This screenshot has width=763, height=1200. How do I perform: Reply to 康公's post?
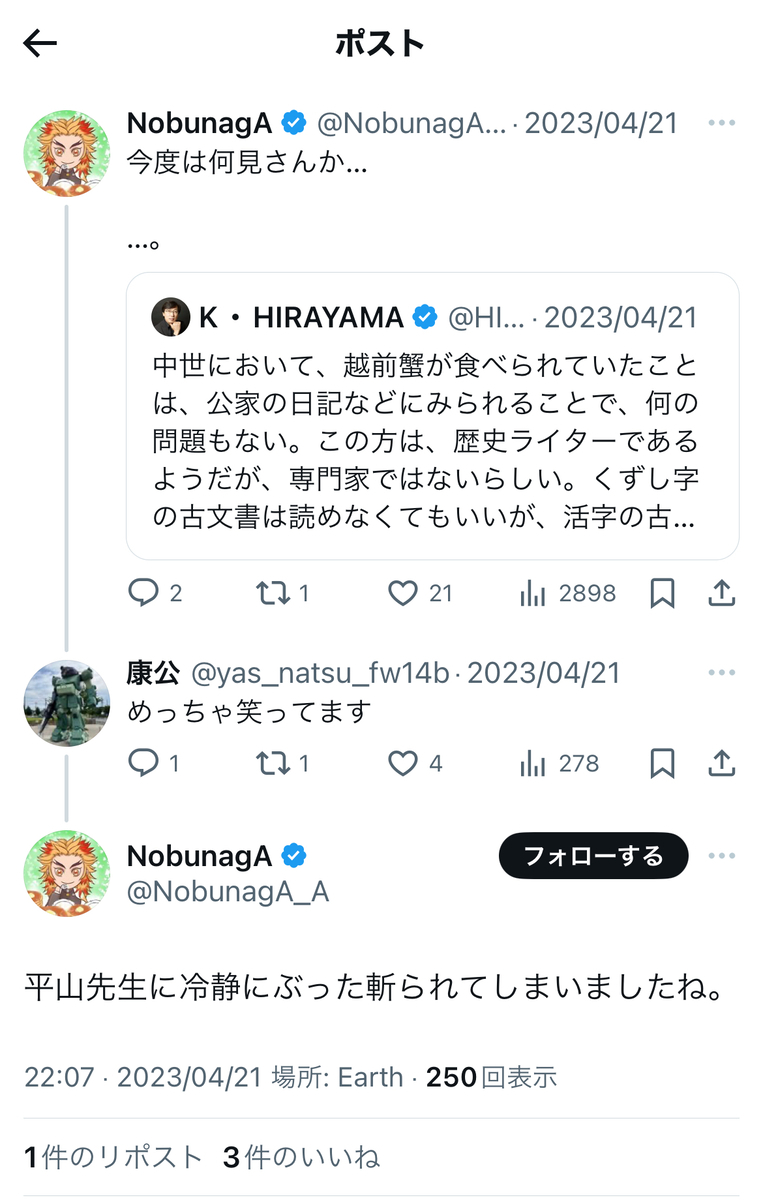point(144,764)
